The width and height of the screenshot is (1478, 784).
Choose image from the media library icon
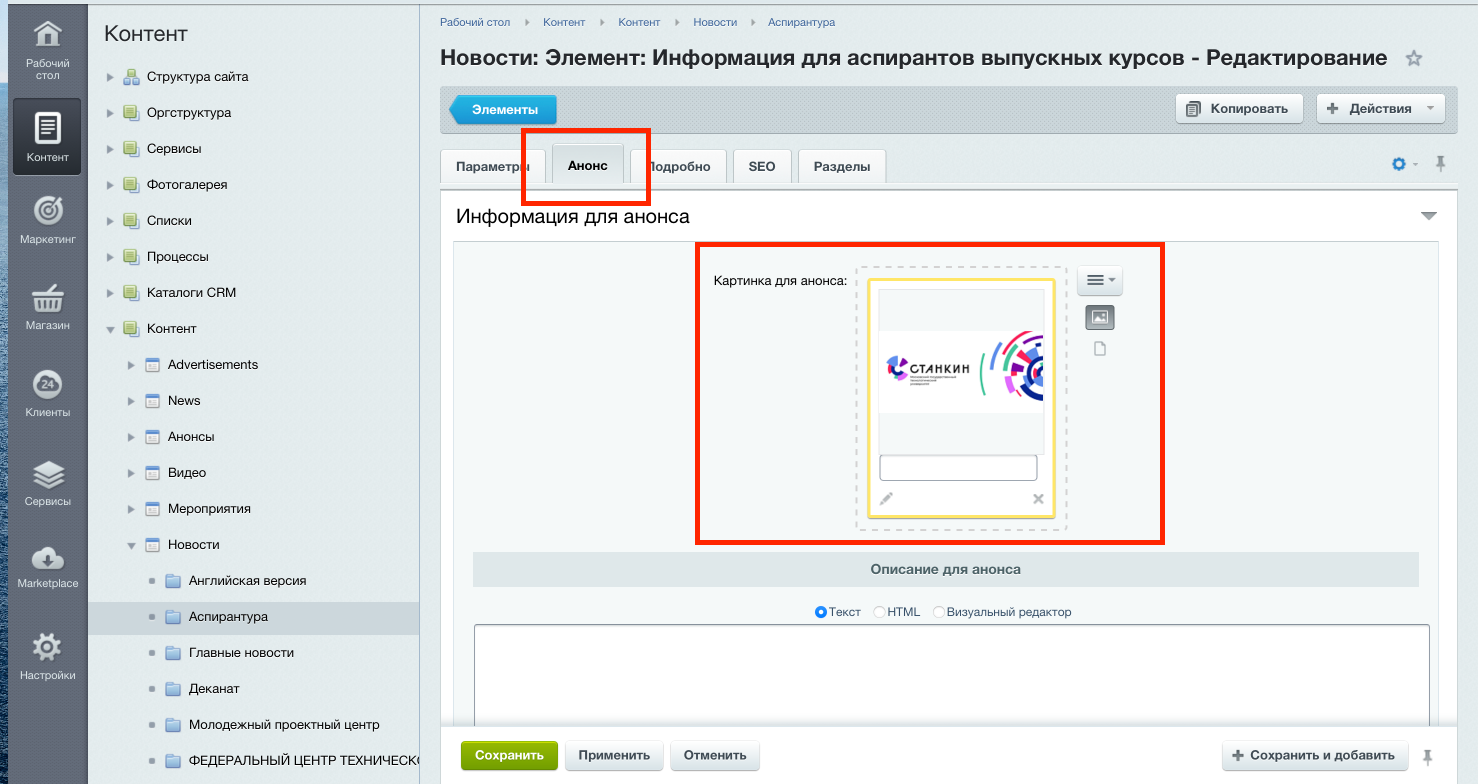1100,318
